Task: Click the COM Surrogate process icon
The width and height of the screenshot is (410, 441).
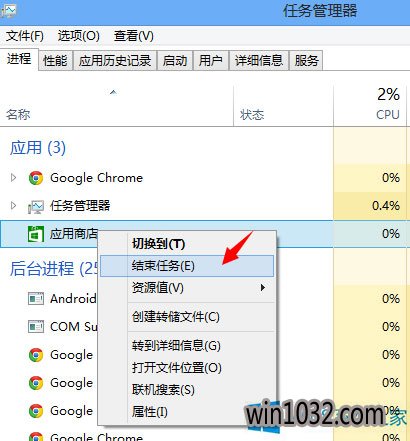Action: (36, 327)
